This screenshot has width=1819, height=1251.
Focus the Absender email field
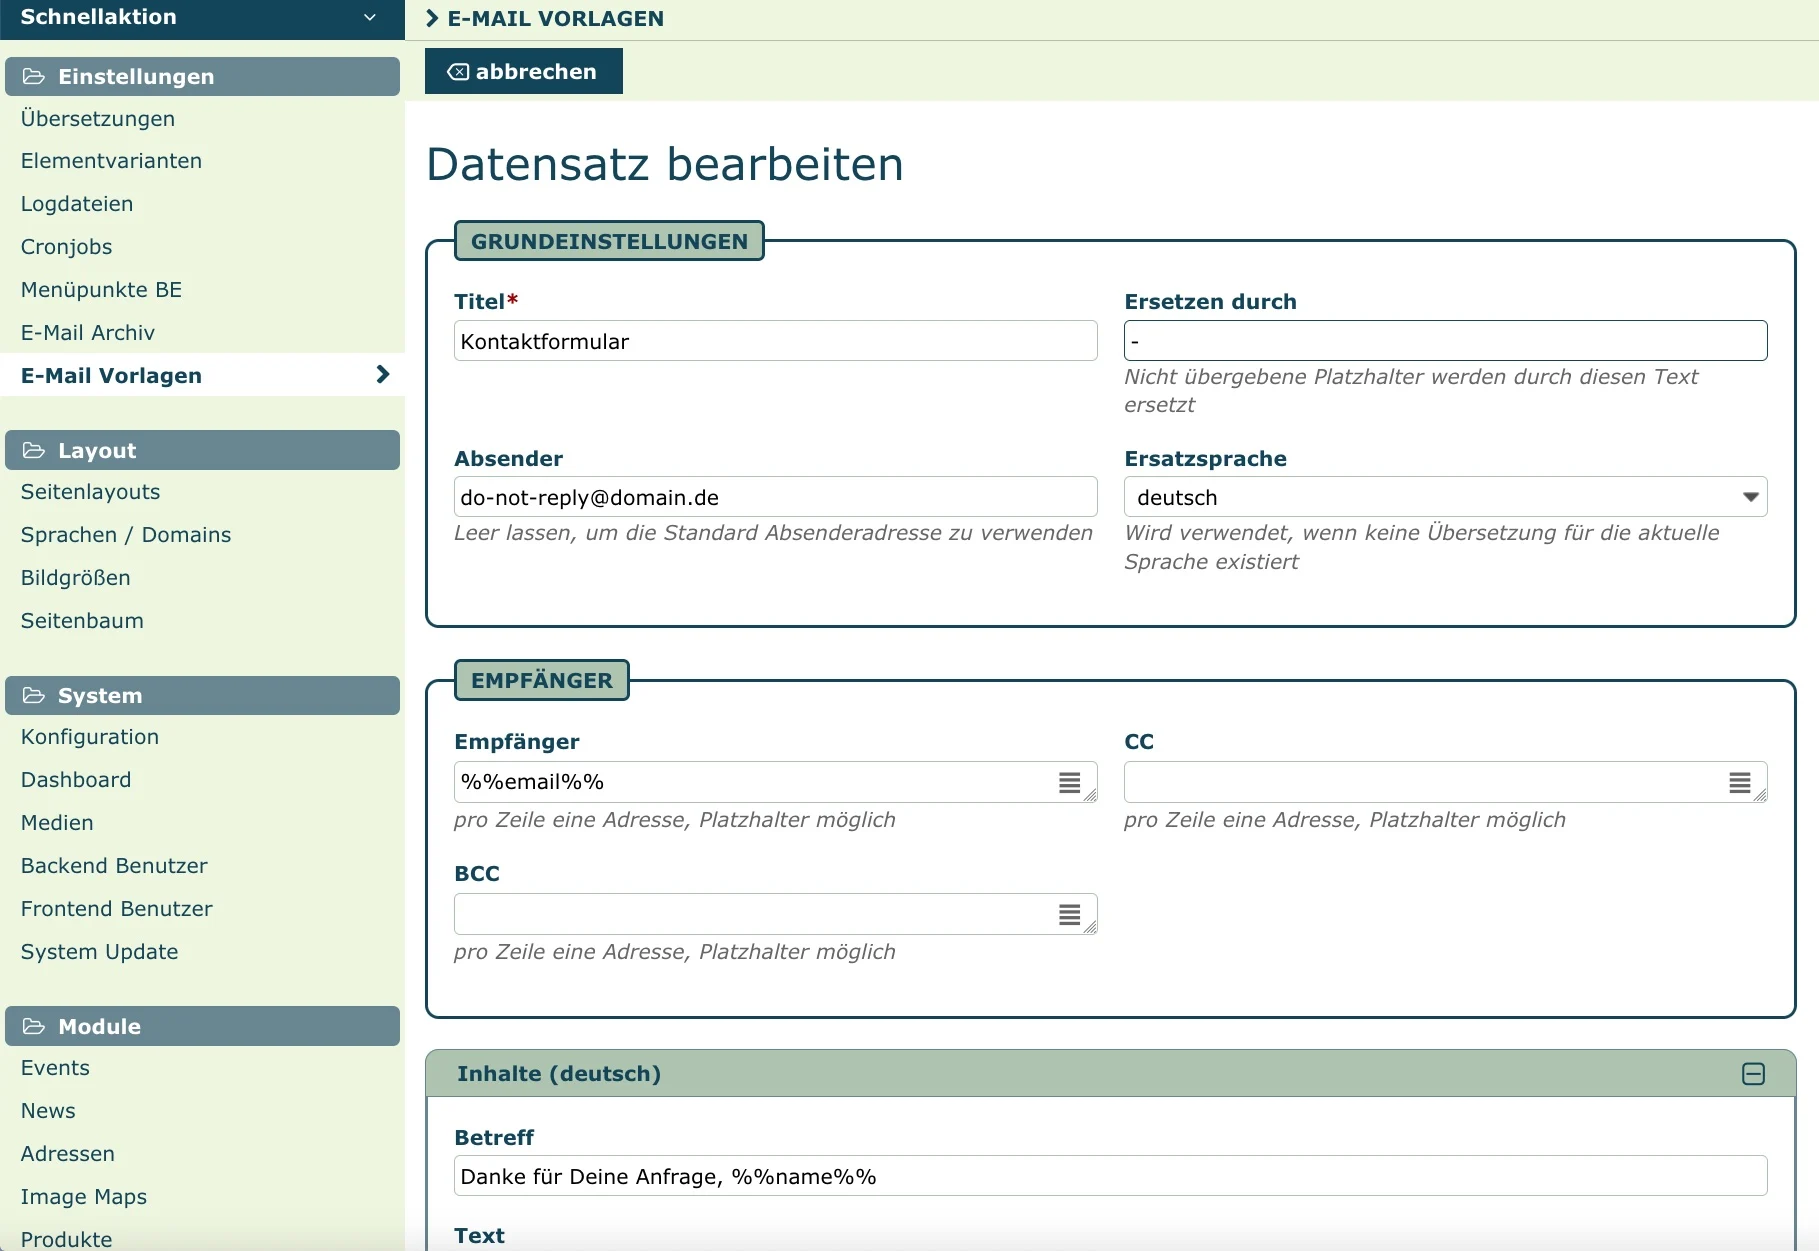coord(775,498)
